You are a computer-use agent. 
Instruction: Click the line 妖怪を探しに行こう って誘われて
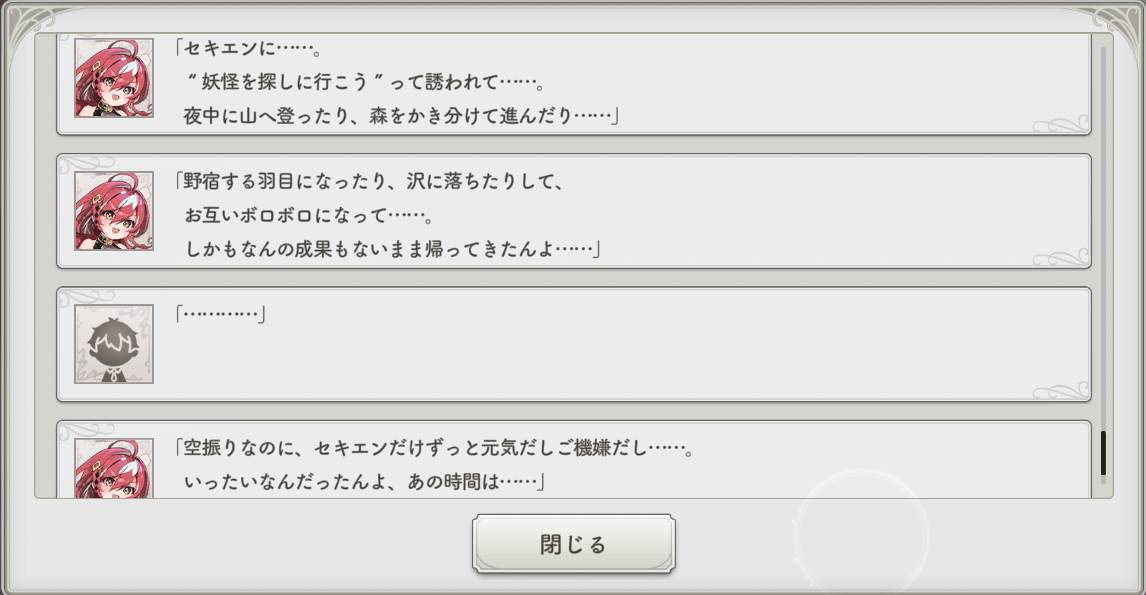367,82
